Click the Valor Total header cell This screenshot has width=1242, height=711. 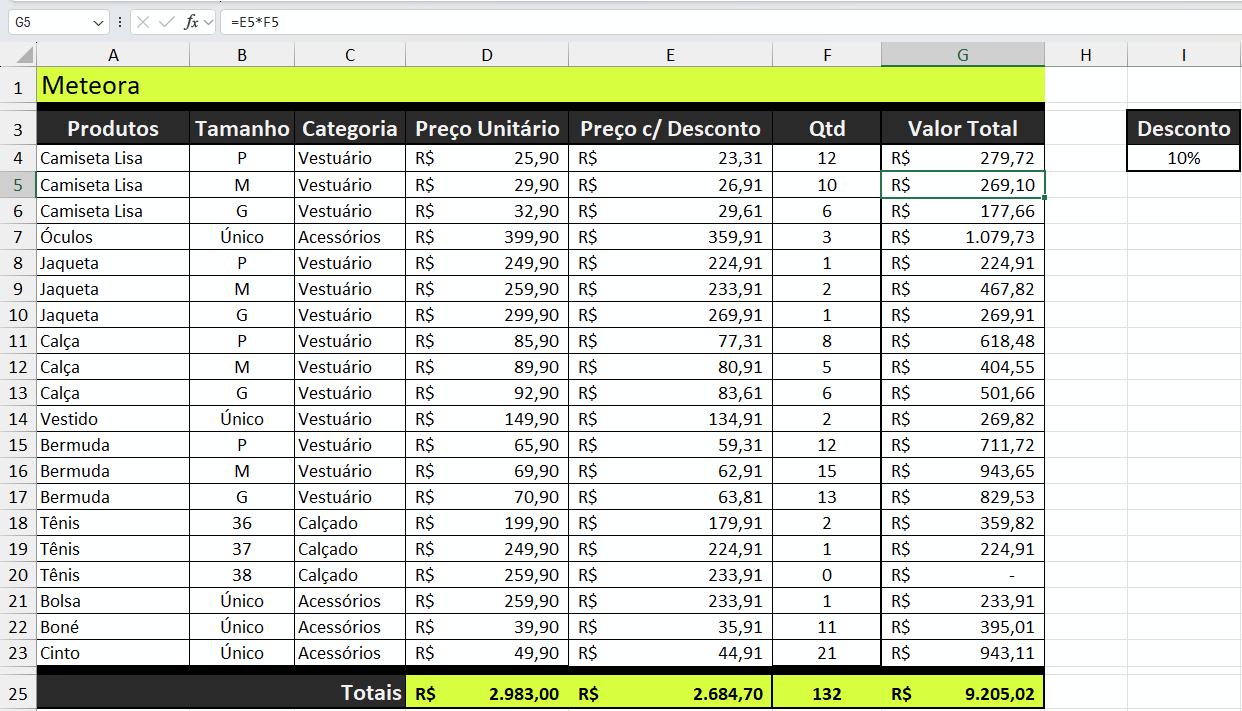963,128
